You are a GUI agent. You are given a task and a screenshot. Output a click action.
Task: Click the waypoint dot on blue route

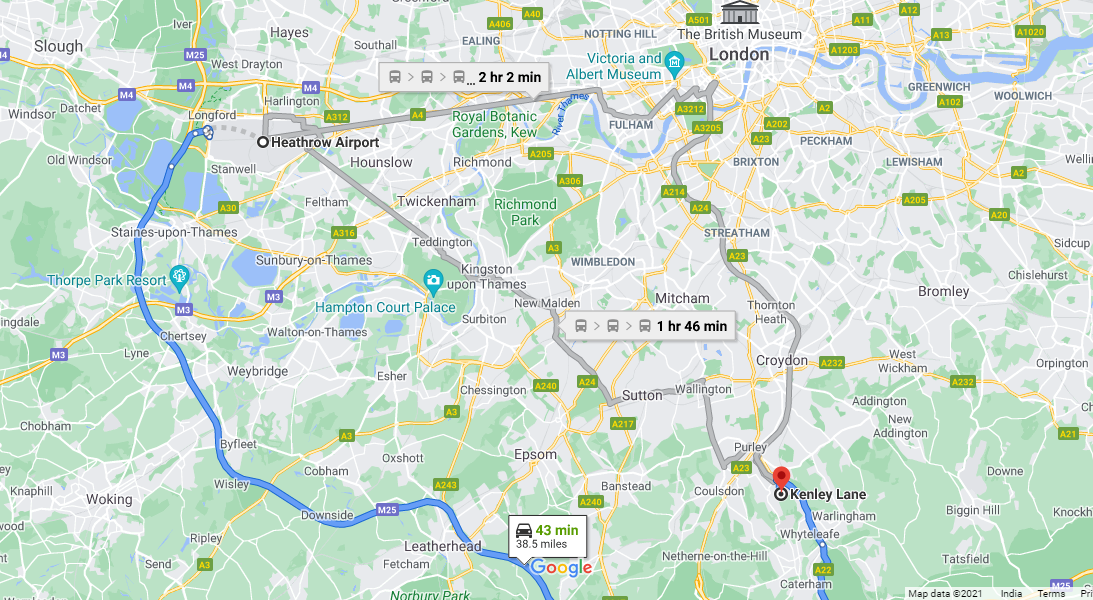[x=171, y=167]
